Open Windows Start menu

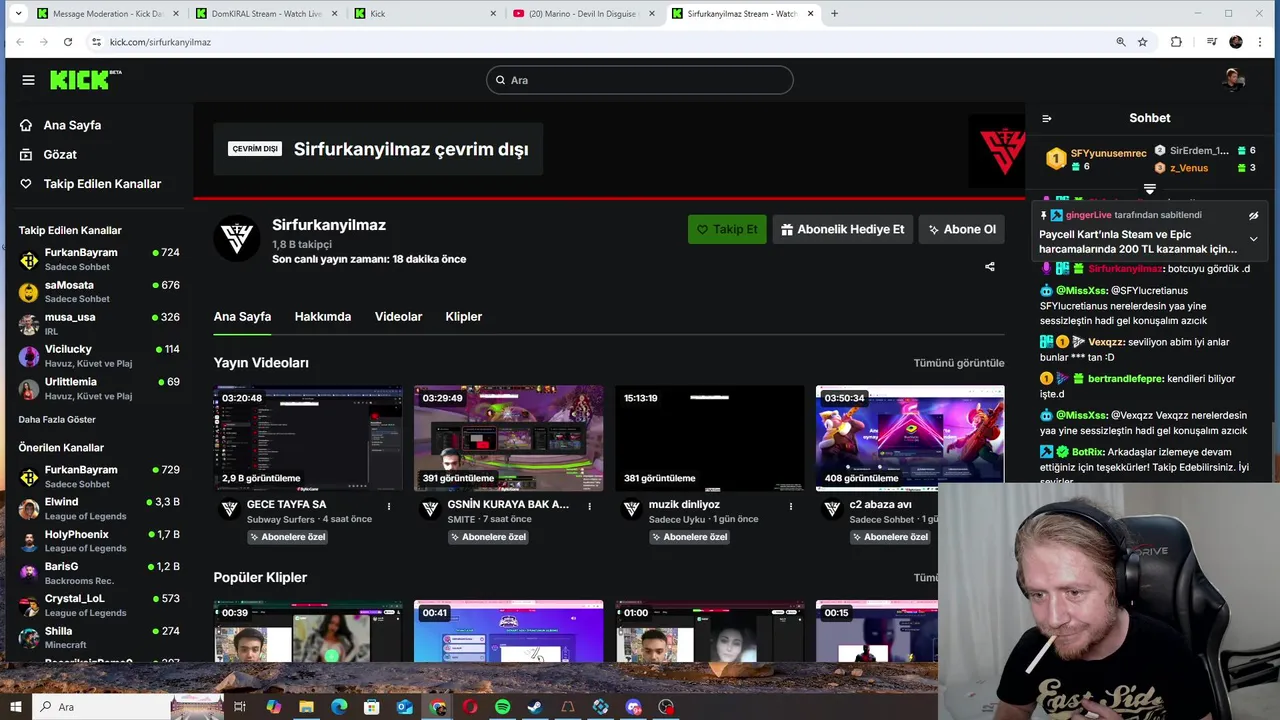(x=15, y=707)
